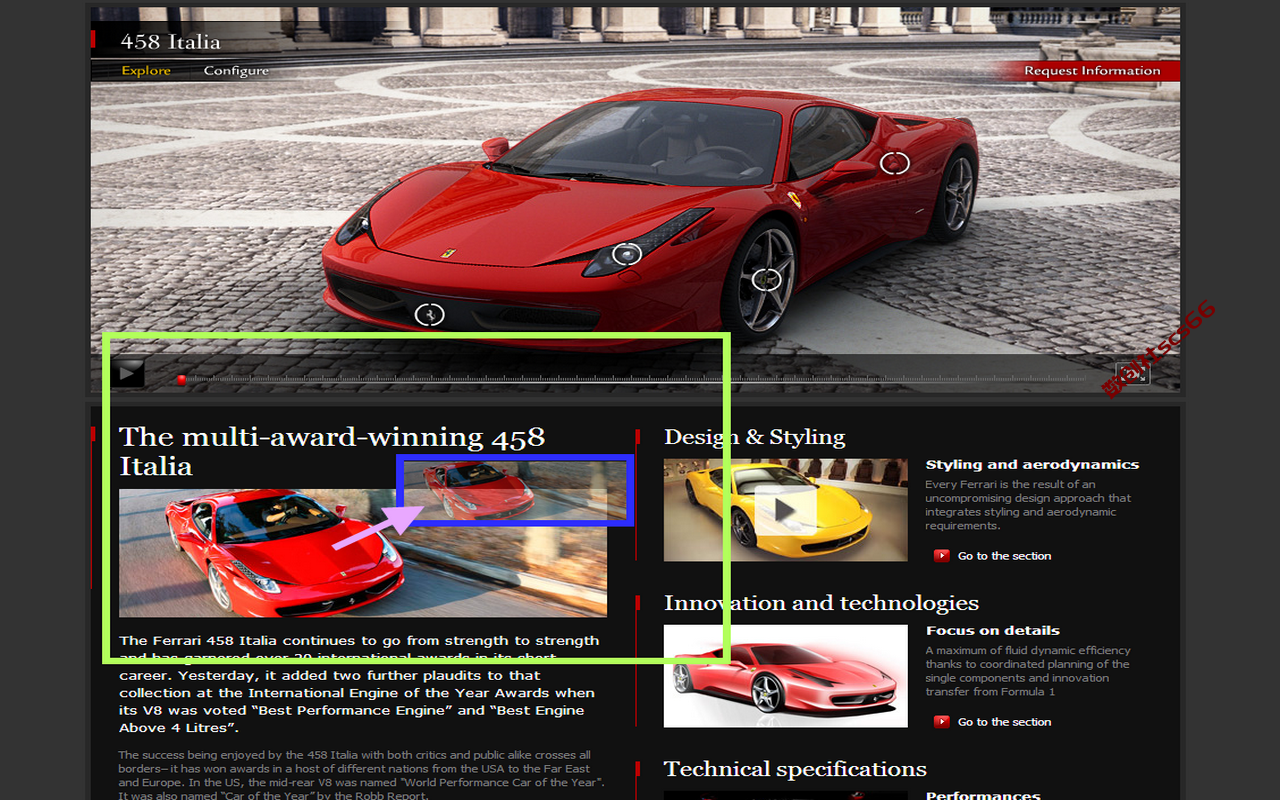Play the yellow Ferrari Design & Styling video

[785, 510]
